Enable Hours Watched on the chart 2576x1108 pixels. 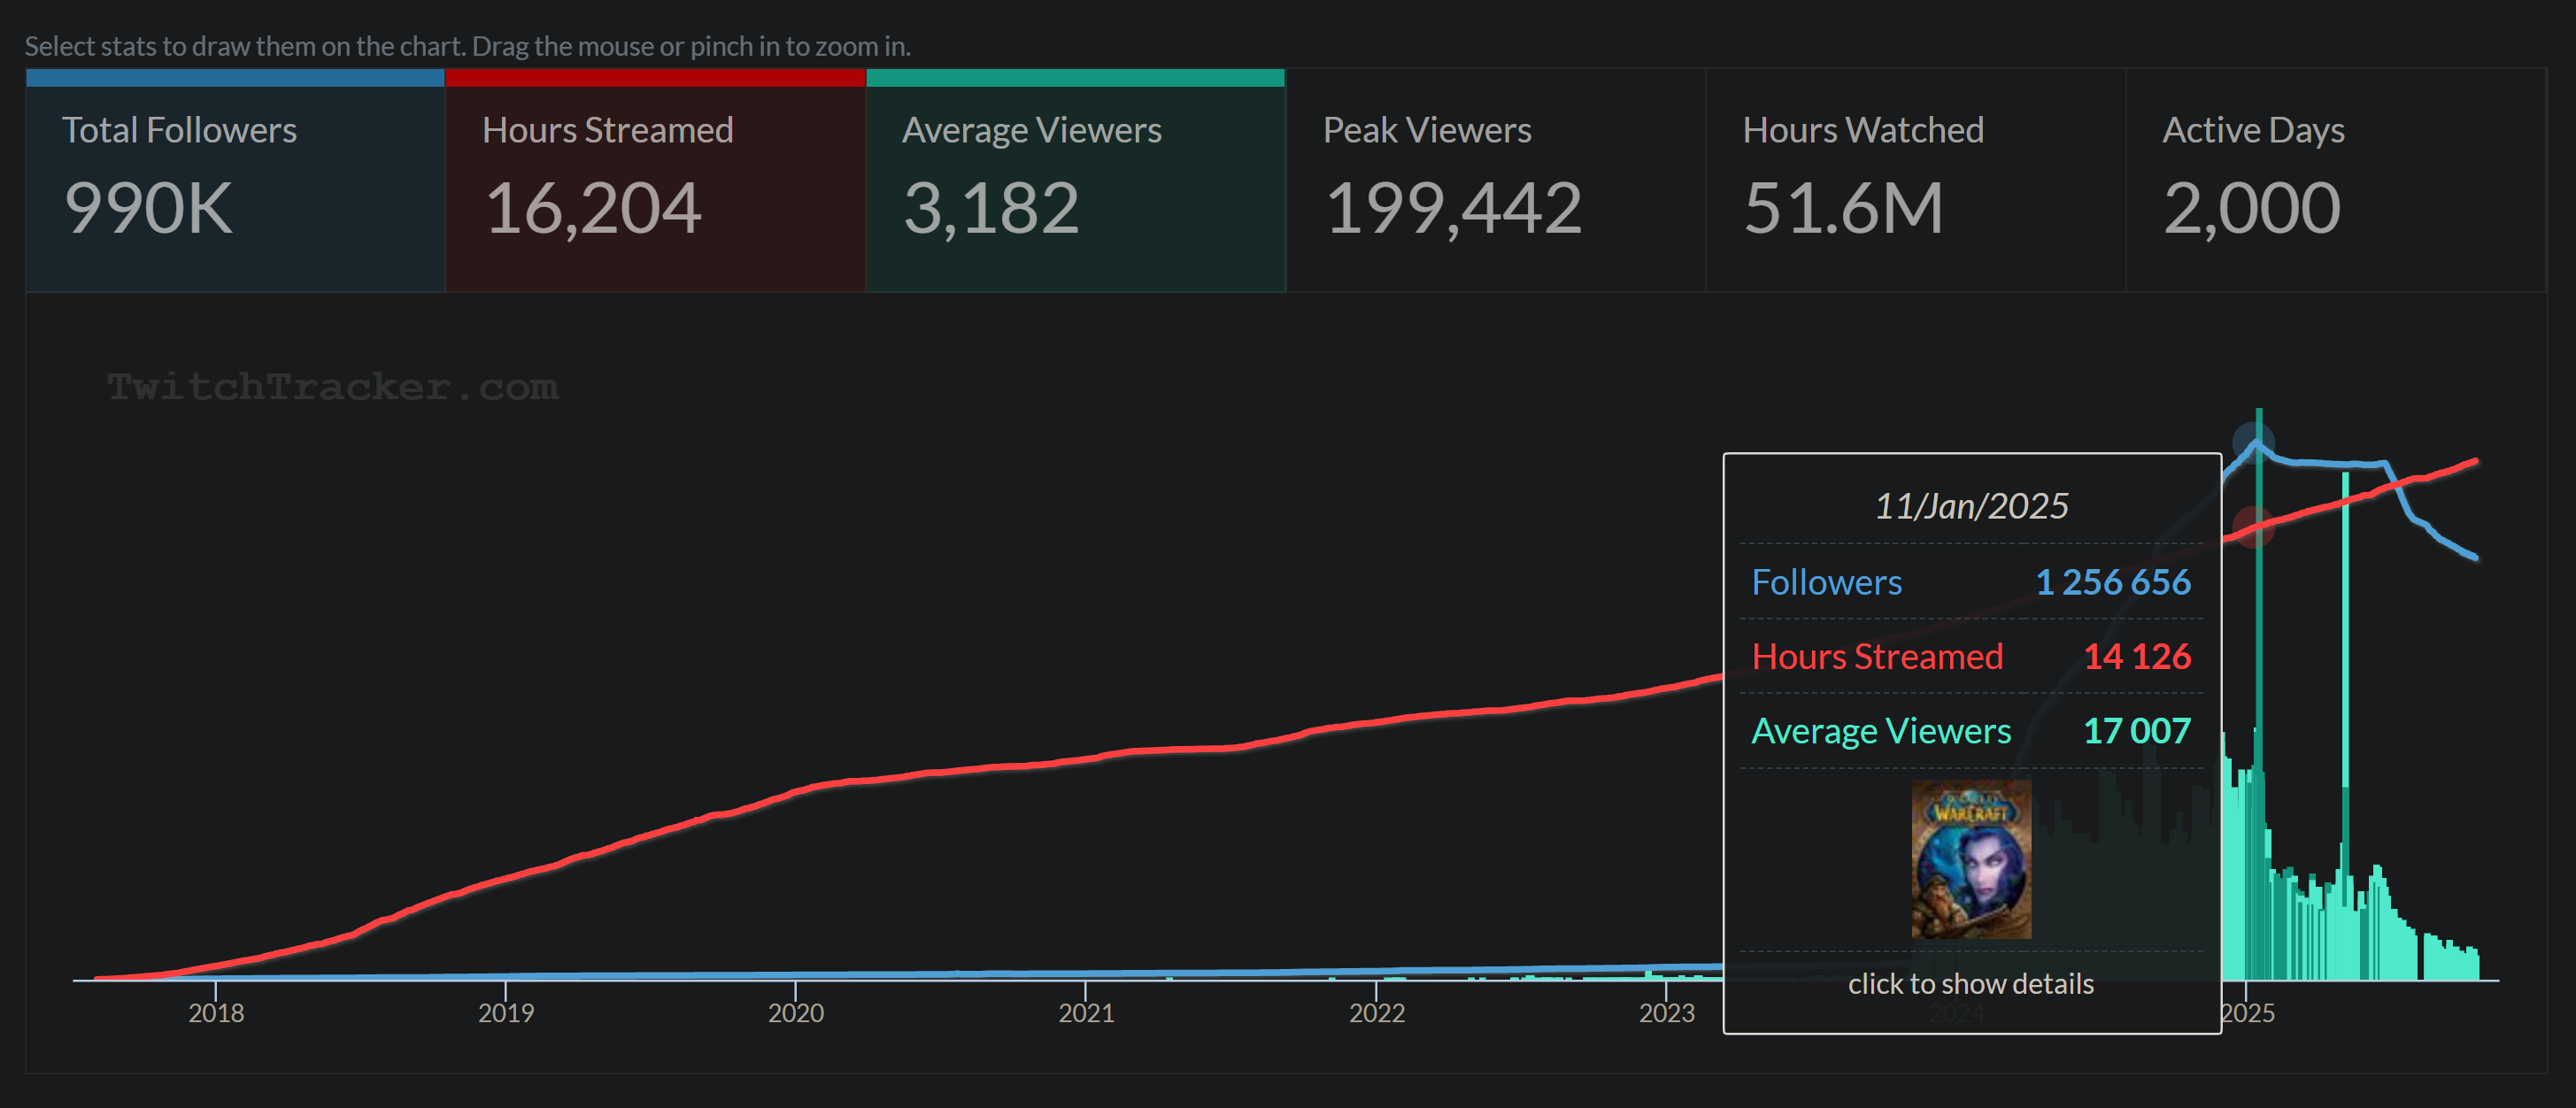[x=1915, y=180]
